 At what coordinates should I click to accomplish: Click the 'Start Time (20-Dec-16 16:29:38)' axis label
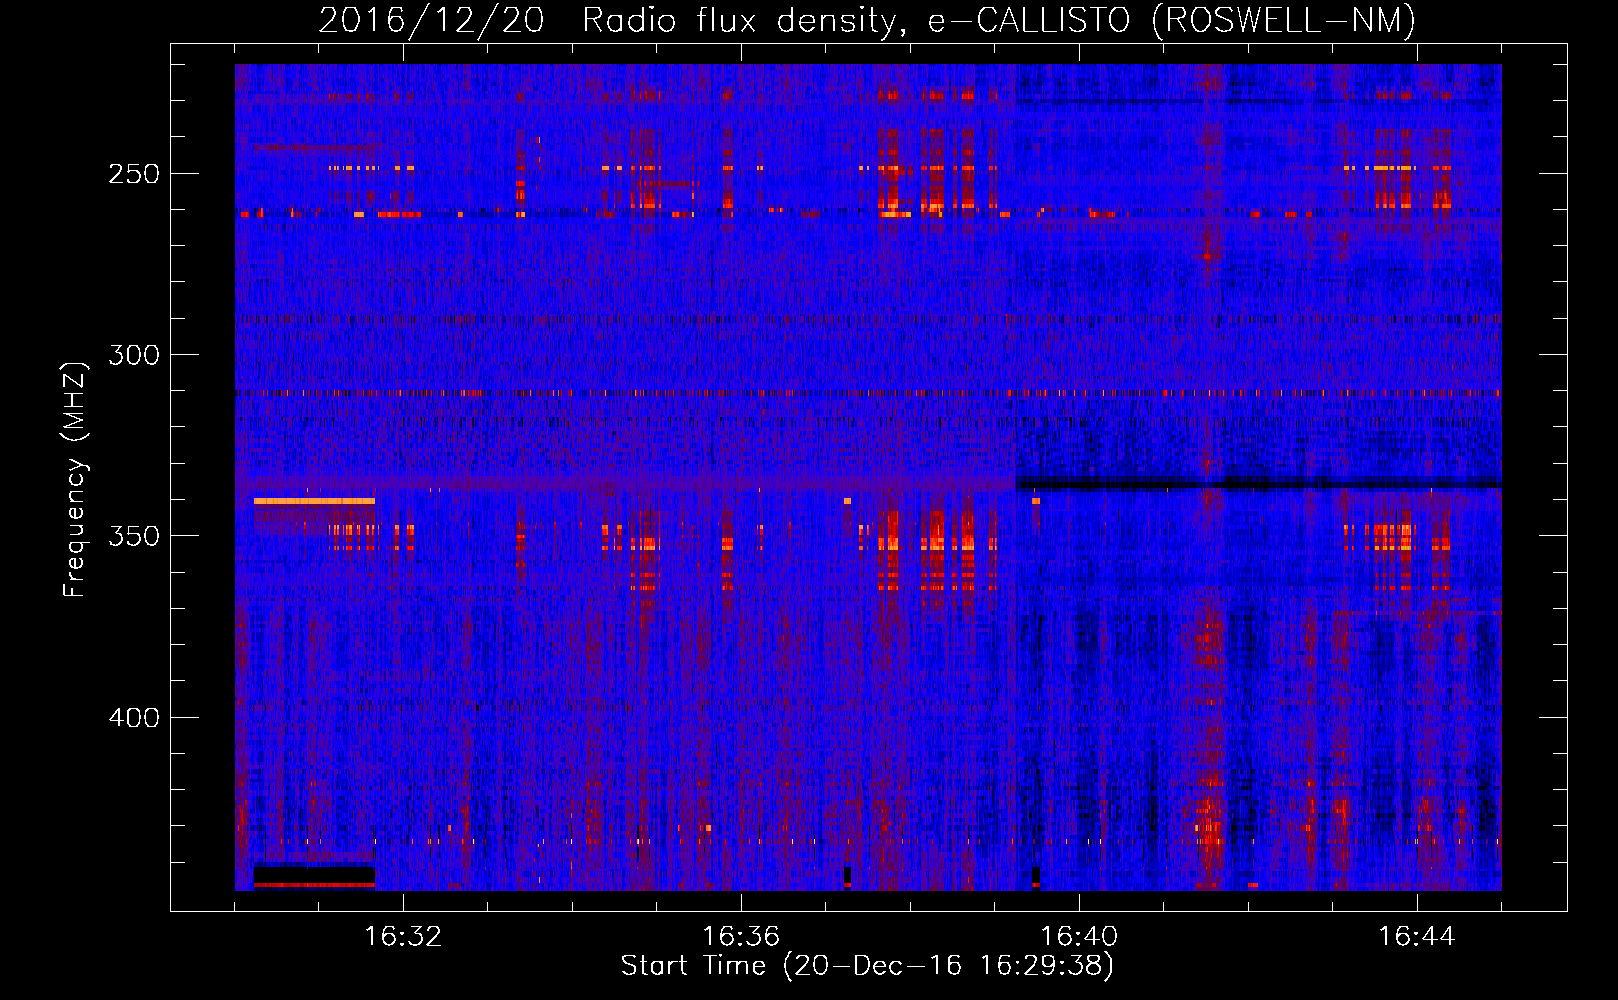pyautogui.click(x=867, y=966)
